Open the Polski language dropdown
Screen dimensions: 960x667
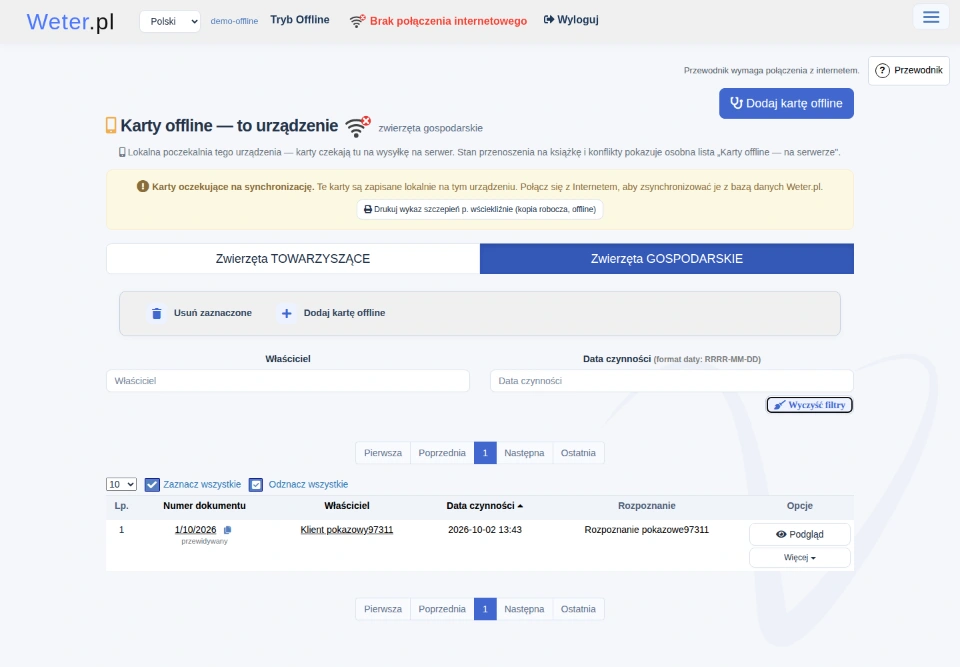(x=170, y=21)
